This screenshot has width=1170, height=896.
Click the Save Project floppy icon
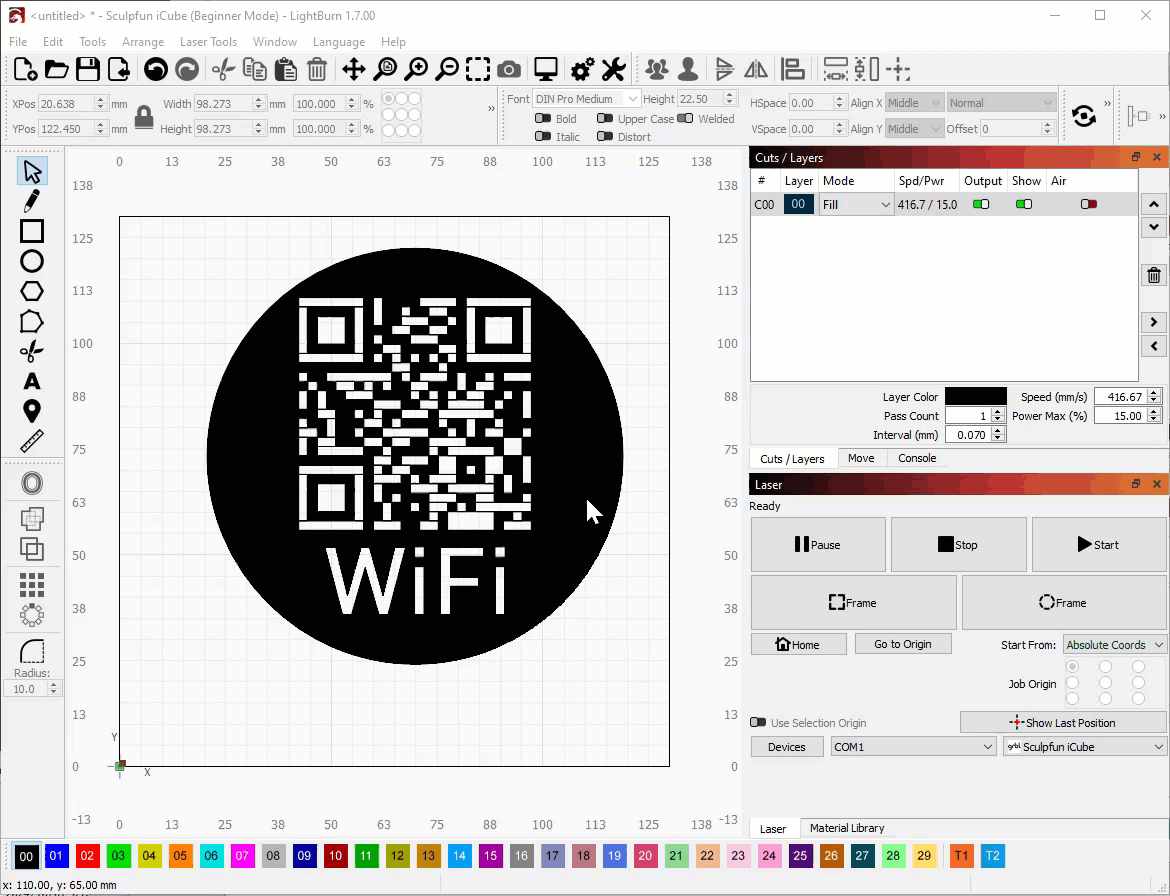pos(88,69)
